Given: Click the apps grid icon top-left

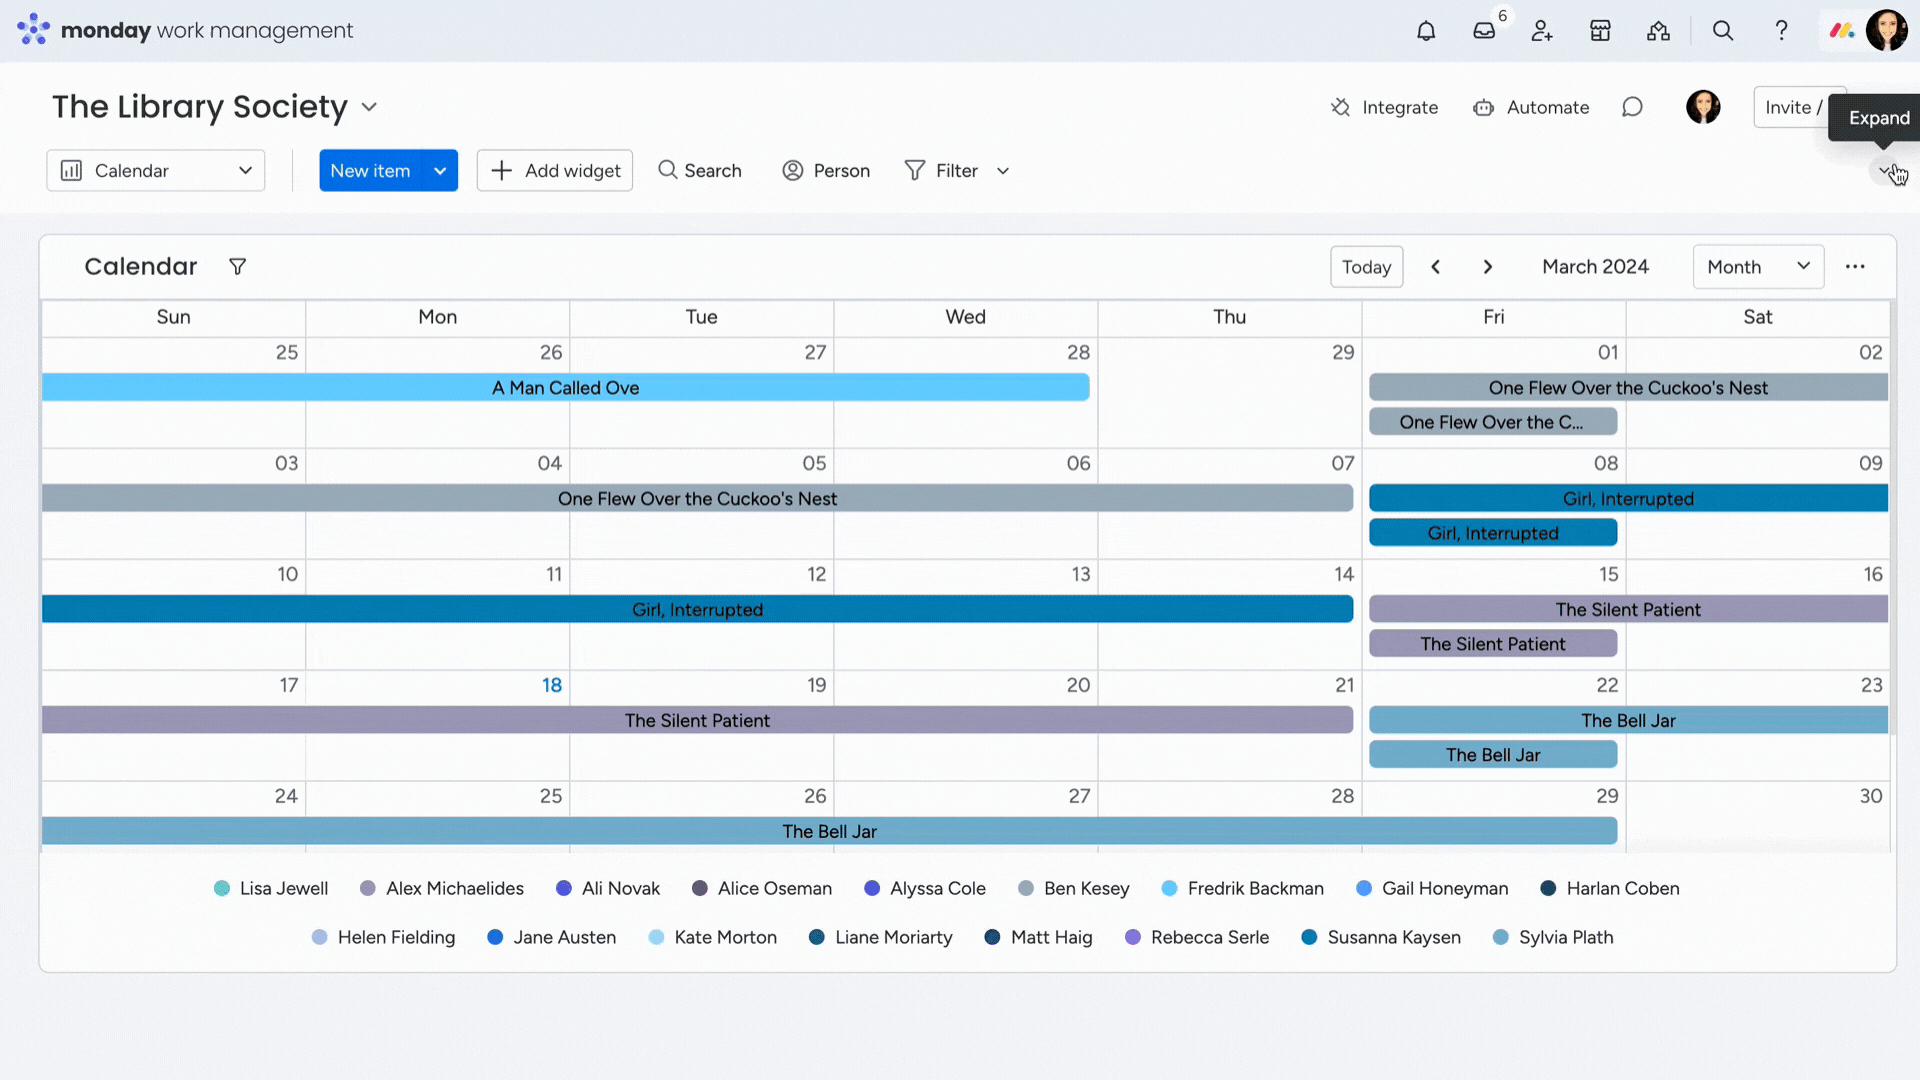Looking at the screenshot, I should tap(34, 30).
